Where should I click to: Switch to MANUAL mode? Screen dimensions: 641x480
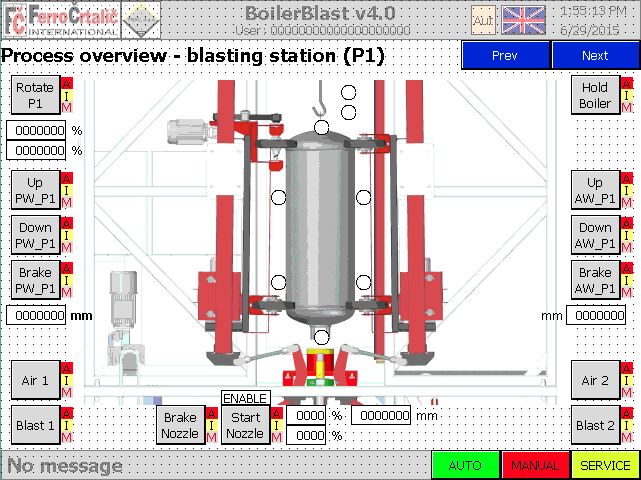point(535,465)
